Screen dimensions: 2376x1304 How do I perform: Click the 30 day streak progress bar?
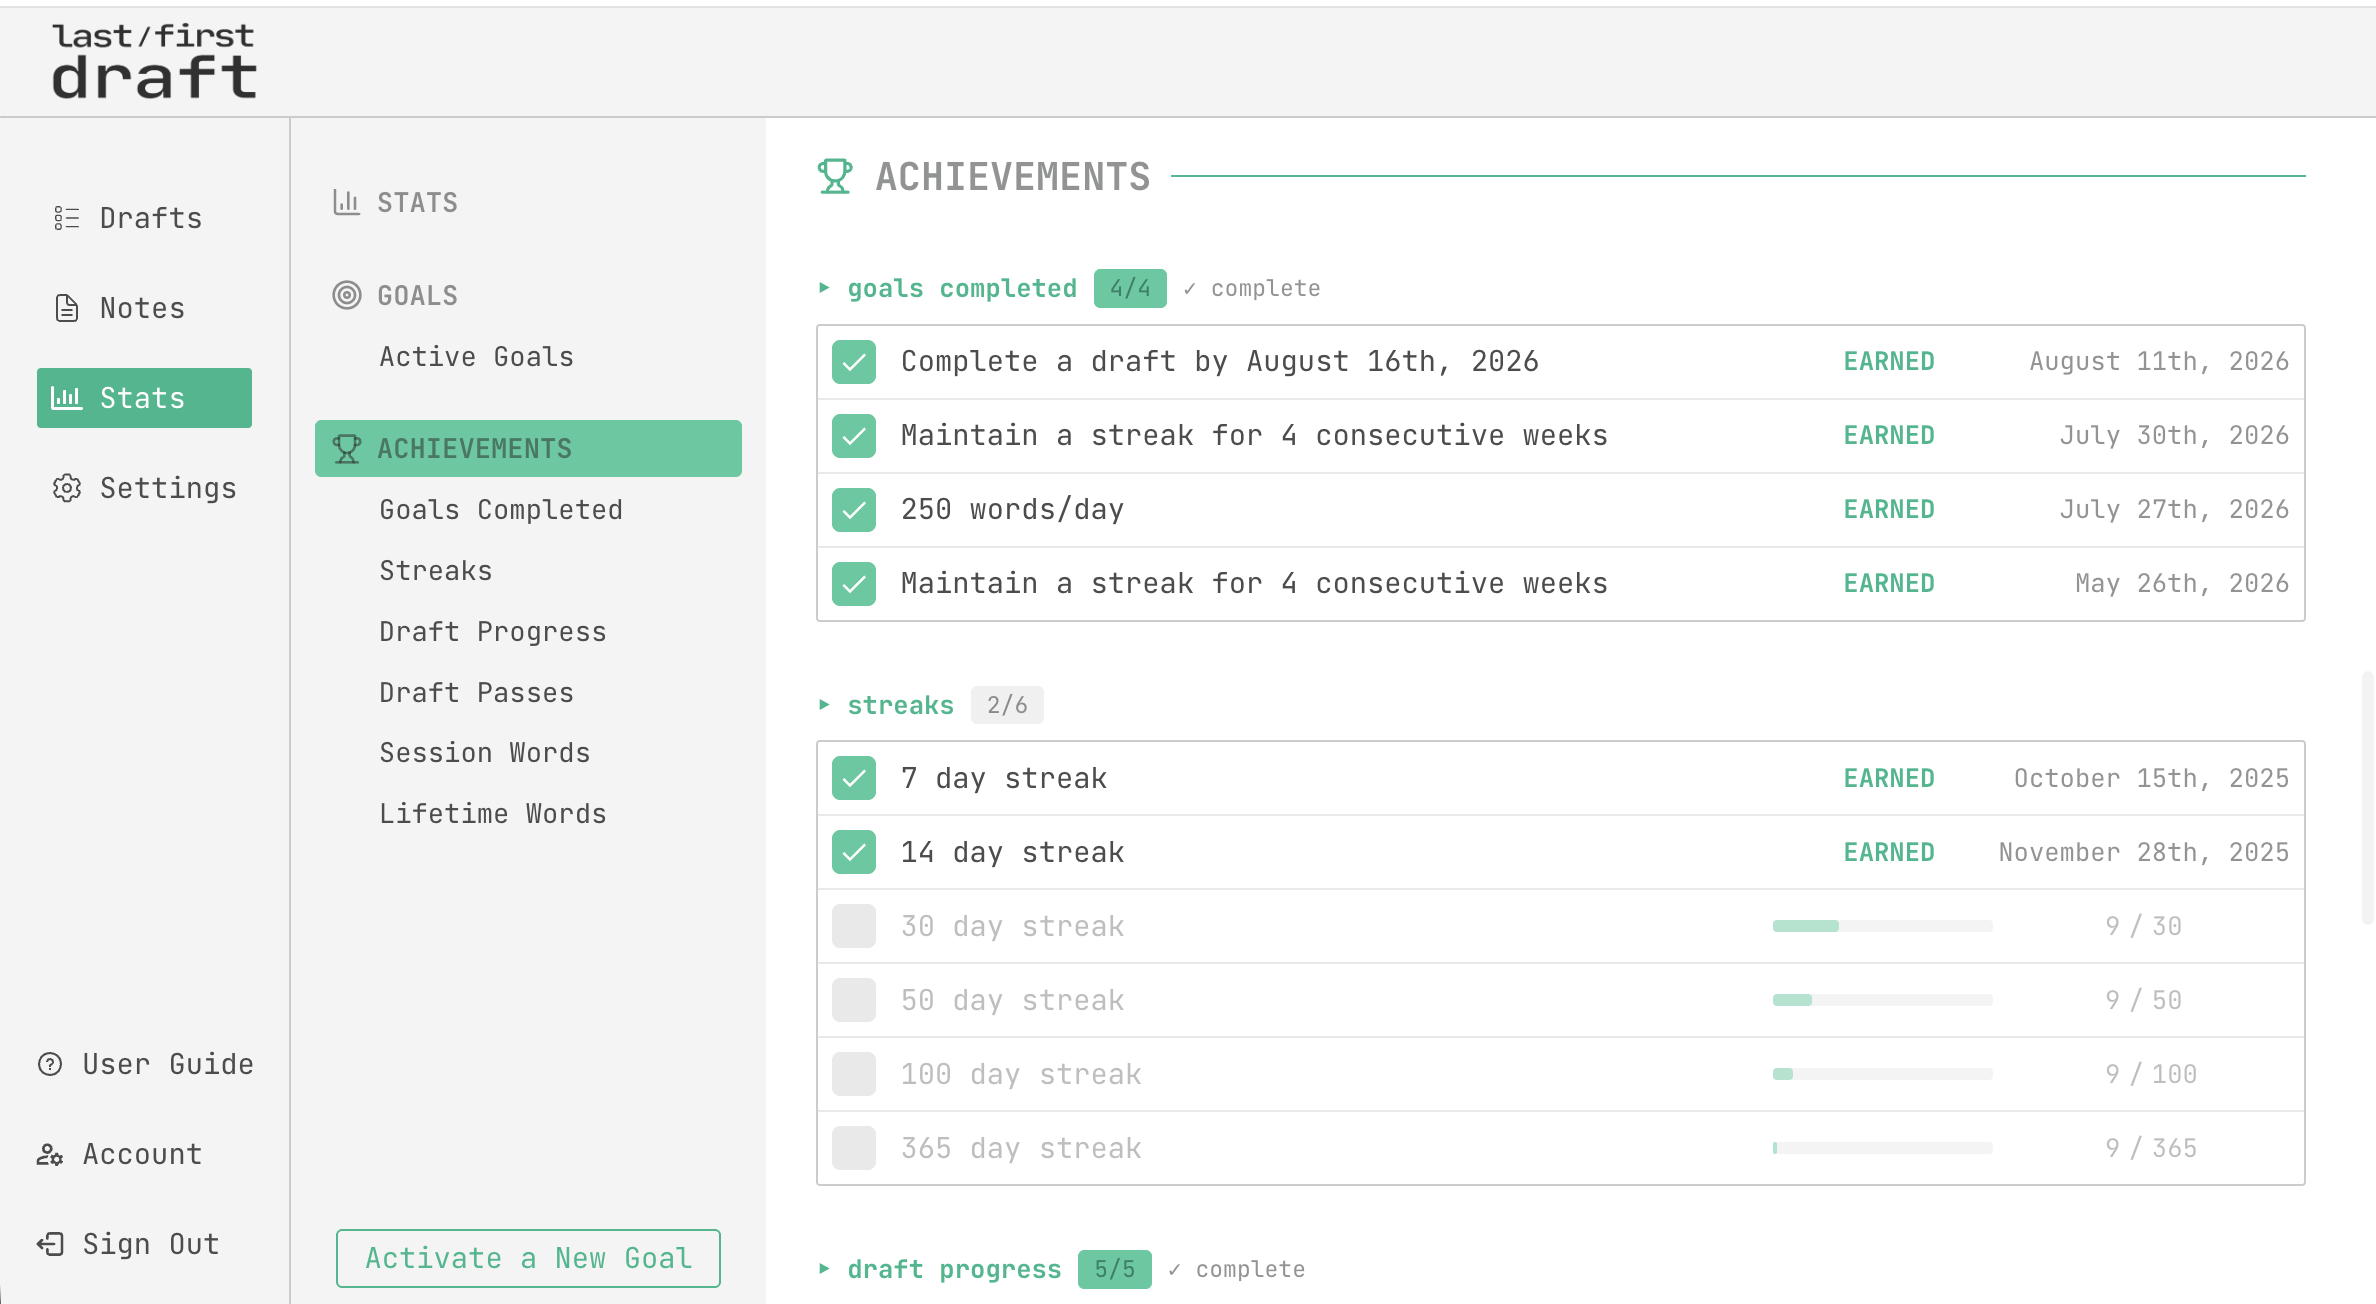click(x=1882, y=926)
